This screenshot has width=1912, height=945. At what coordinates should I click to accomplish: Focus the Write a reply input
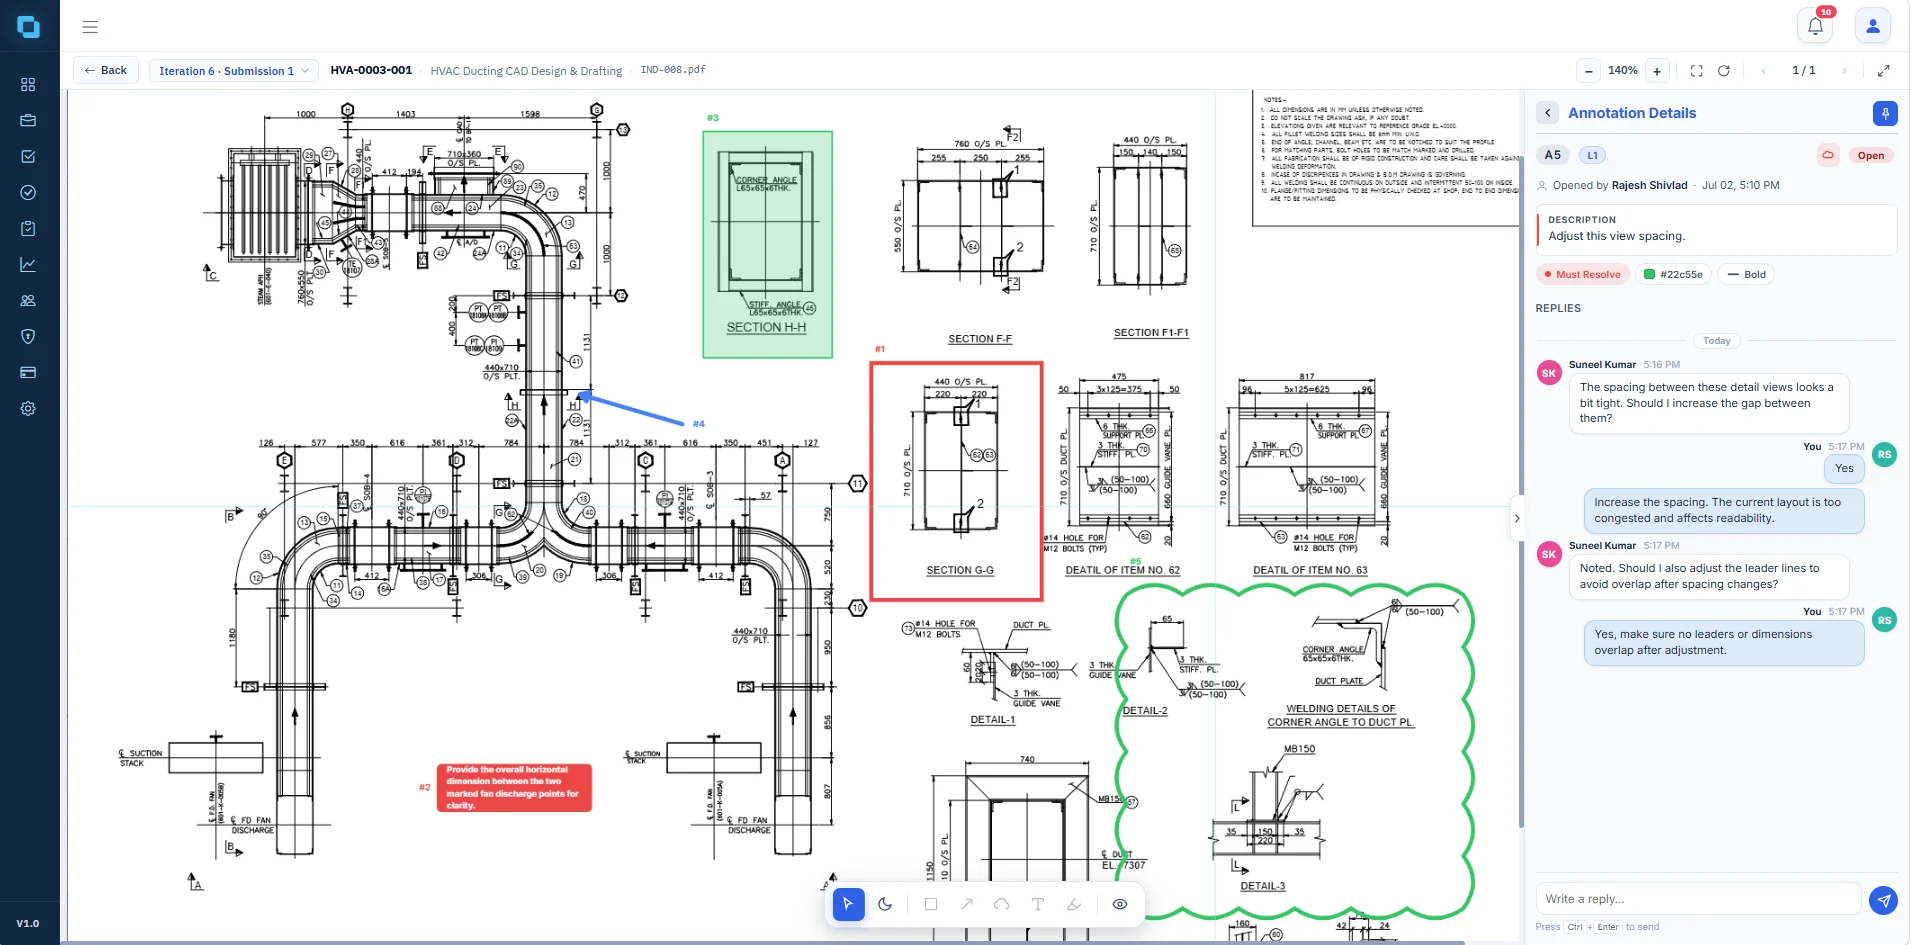tap(1698, 899)
